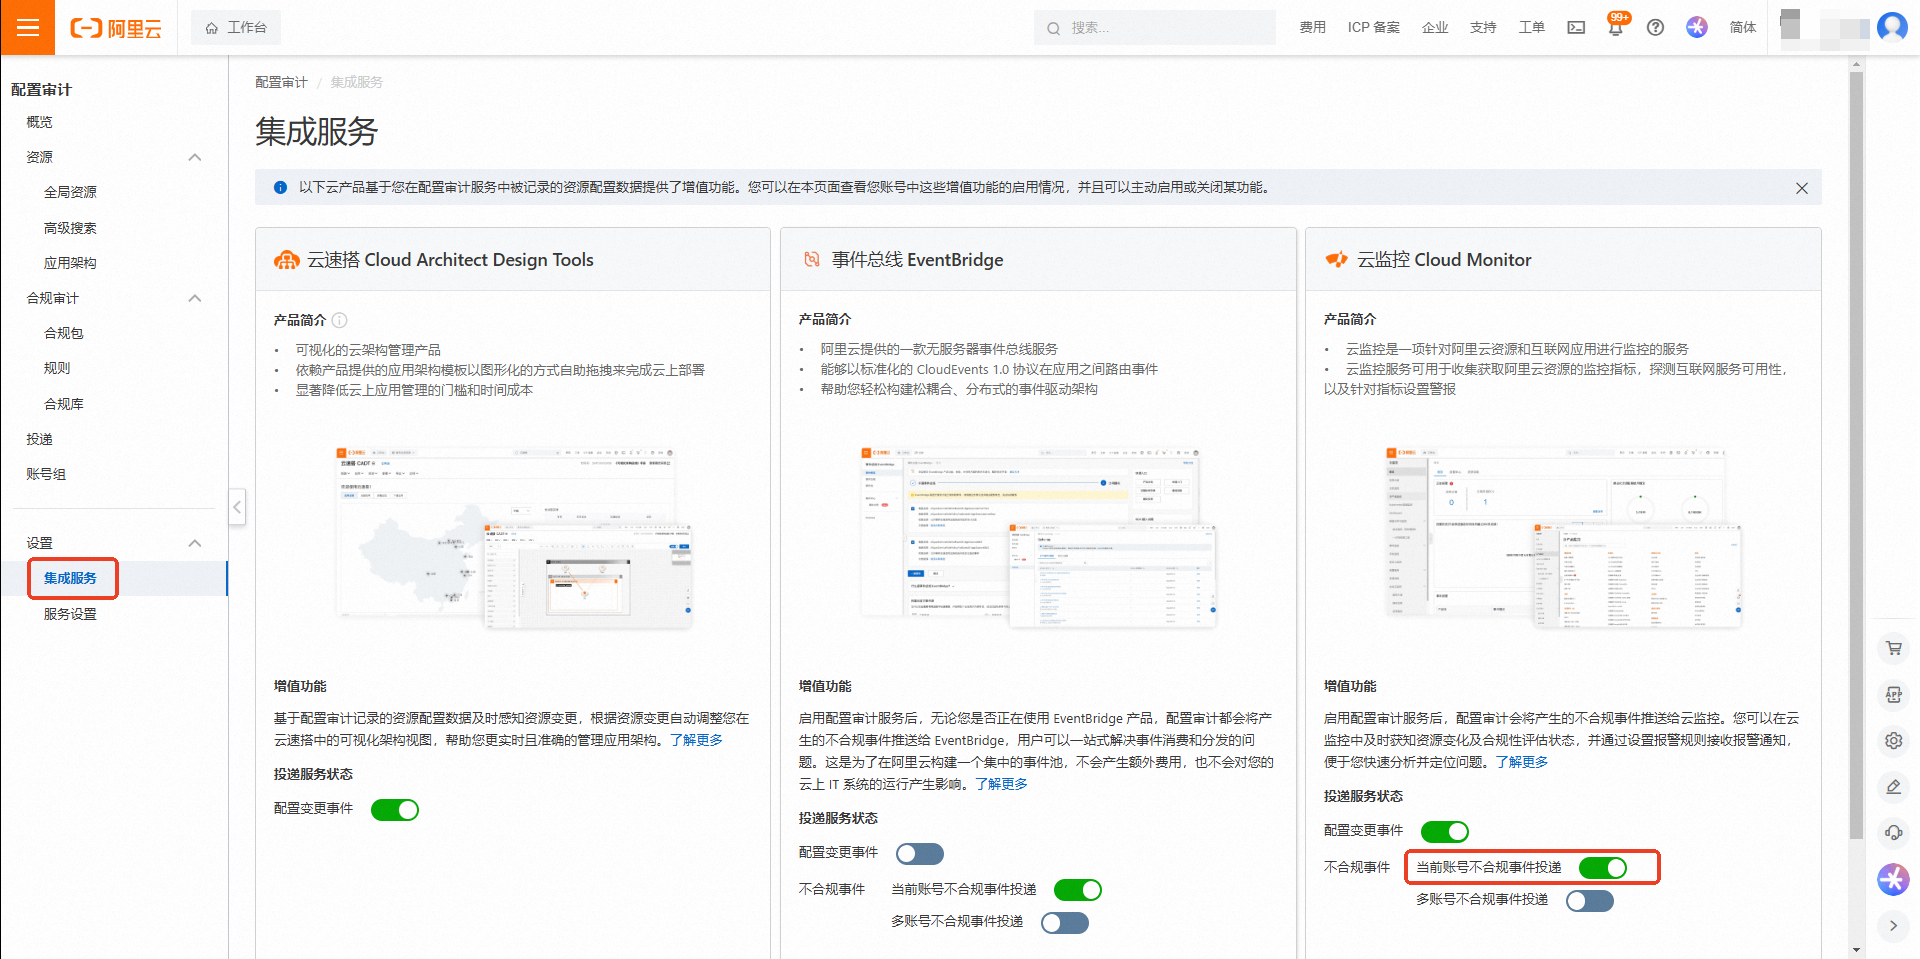The image size is (1920, 959).
Task: Open 全局资源 in the sidebar
Action: [x=70, y=192]
